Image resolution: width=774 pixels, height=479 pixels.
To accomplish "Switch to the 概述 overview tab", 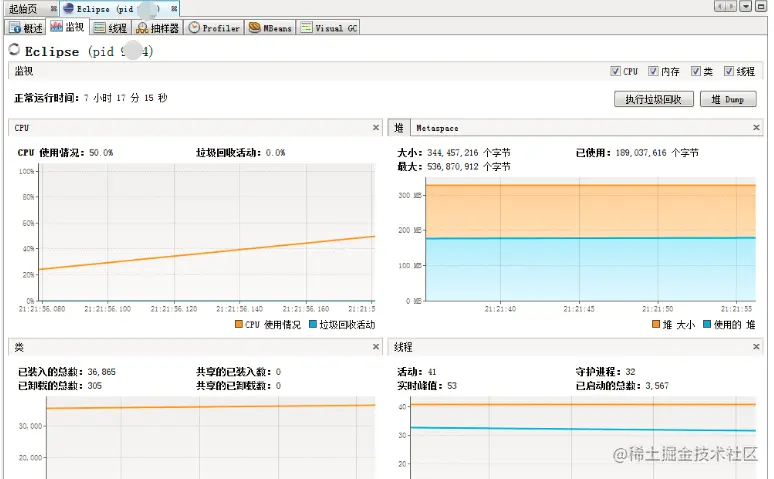I will point(27,28).
